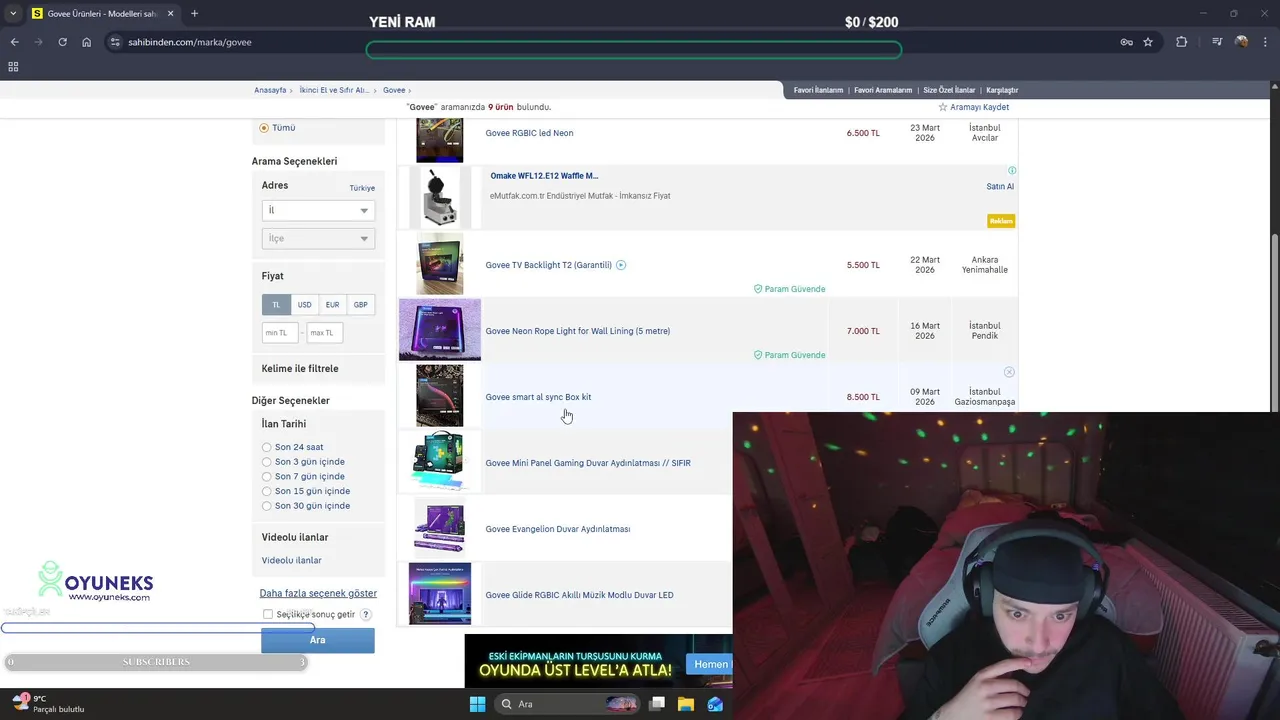Click the max TL price field
The image size is (1280, 720).
(325, 333)
